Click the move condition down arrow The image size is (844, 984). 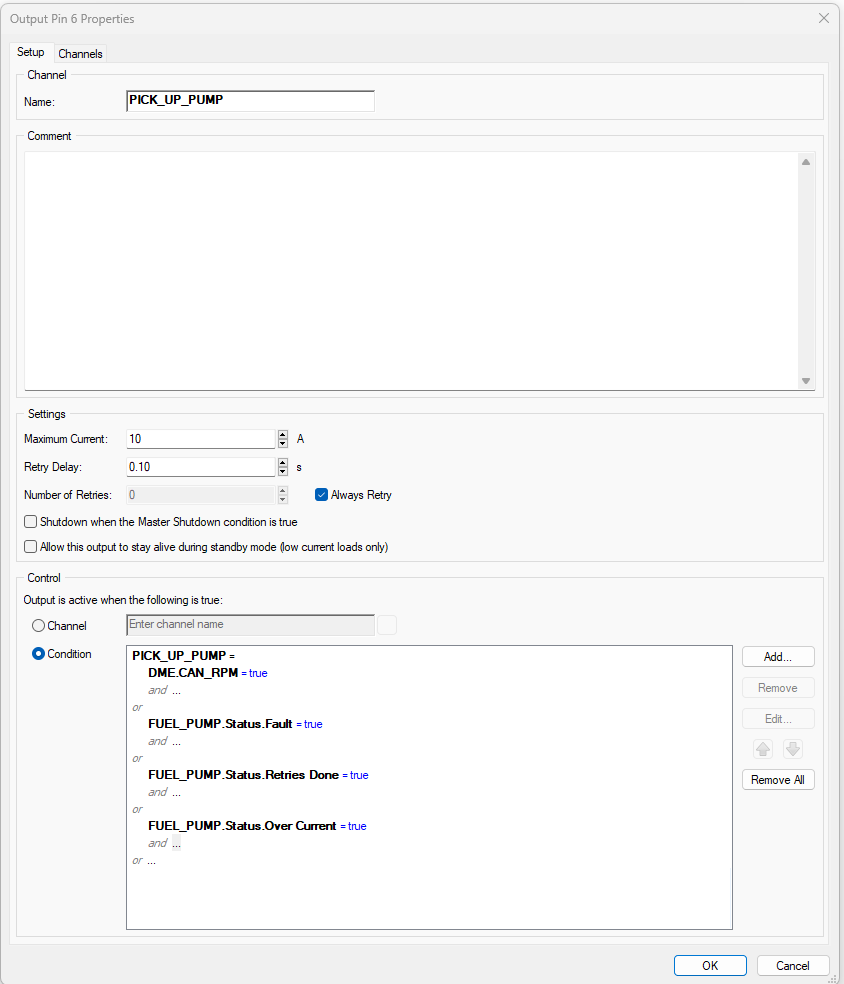(792, 749)
